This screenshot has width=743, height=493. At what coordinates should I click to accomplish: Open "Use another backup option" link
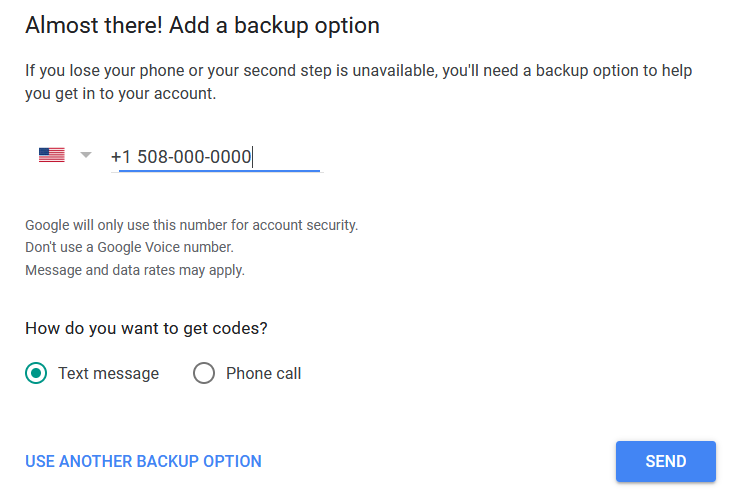point(143,461)
